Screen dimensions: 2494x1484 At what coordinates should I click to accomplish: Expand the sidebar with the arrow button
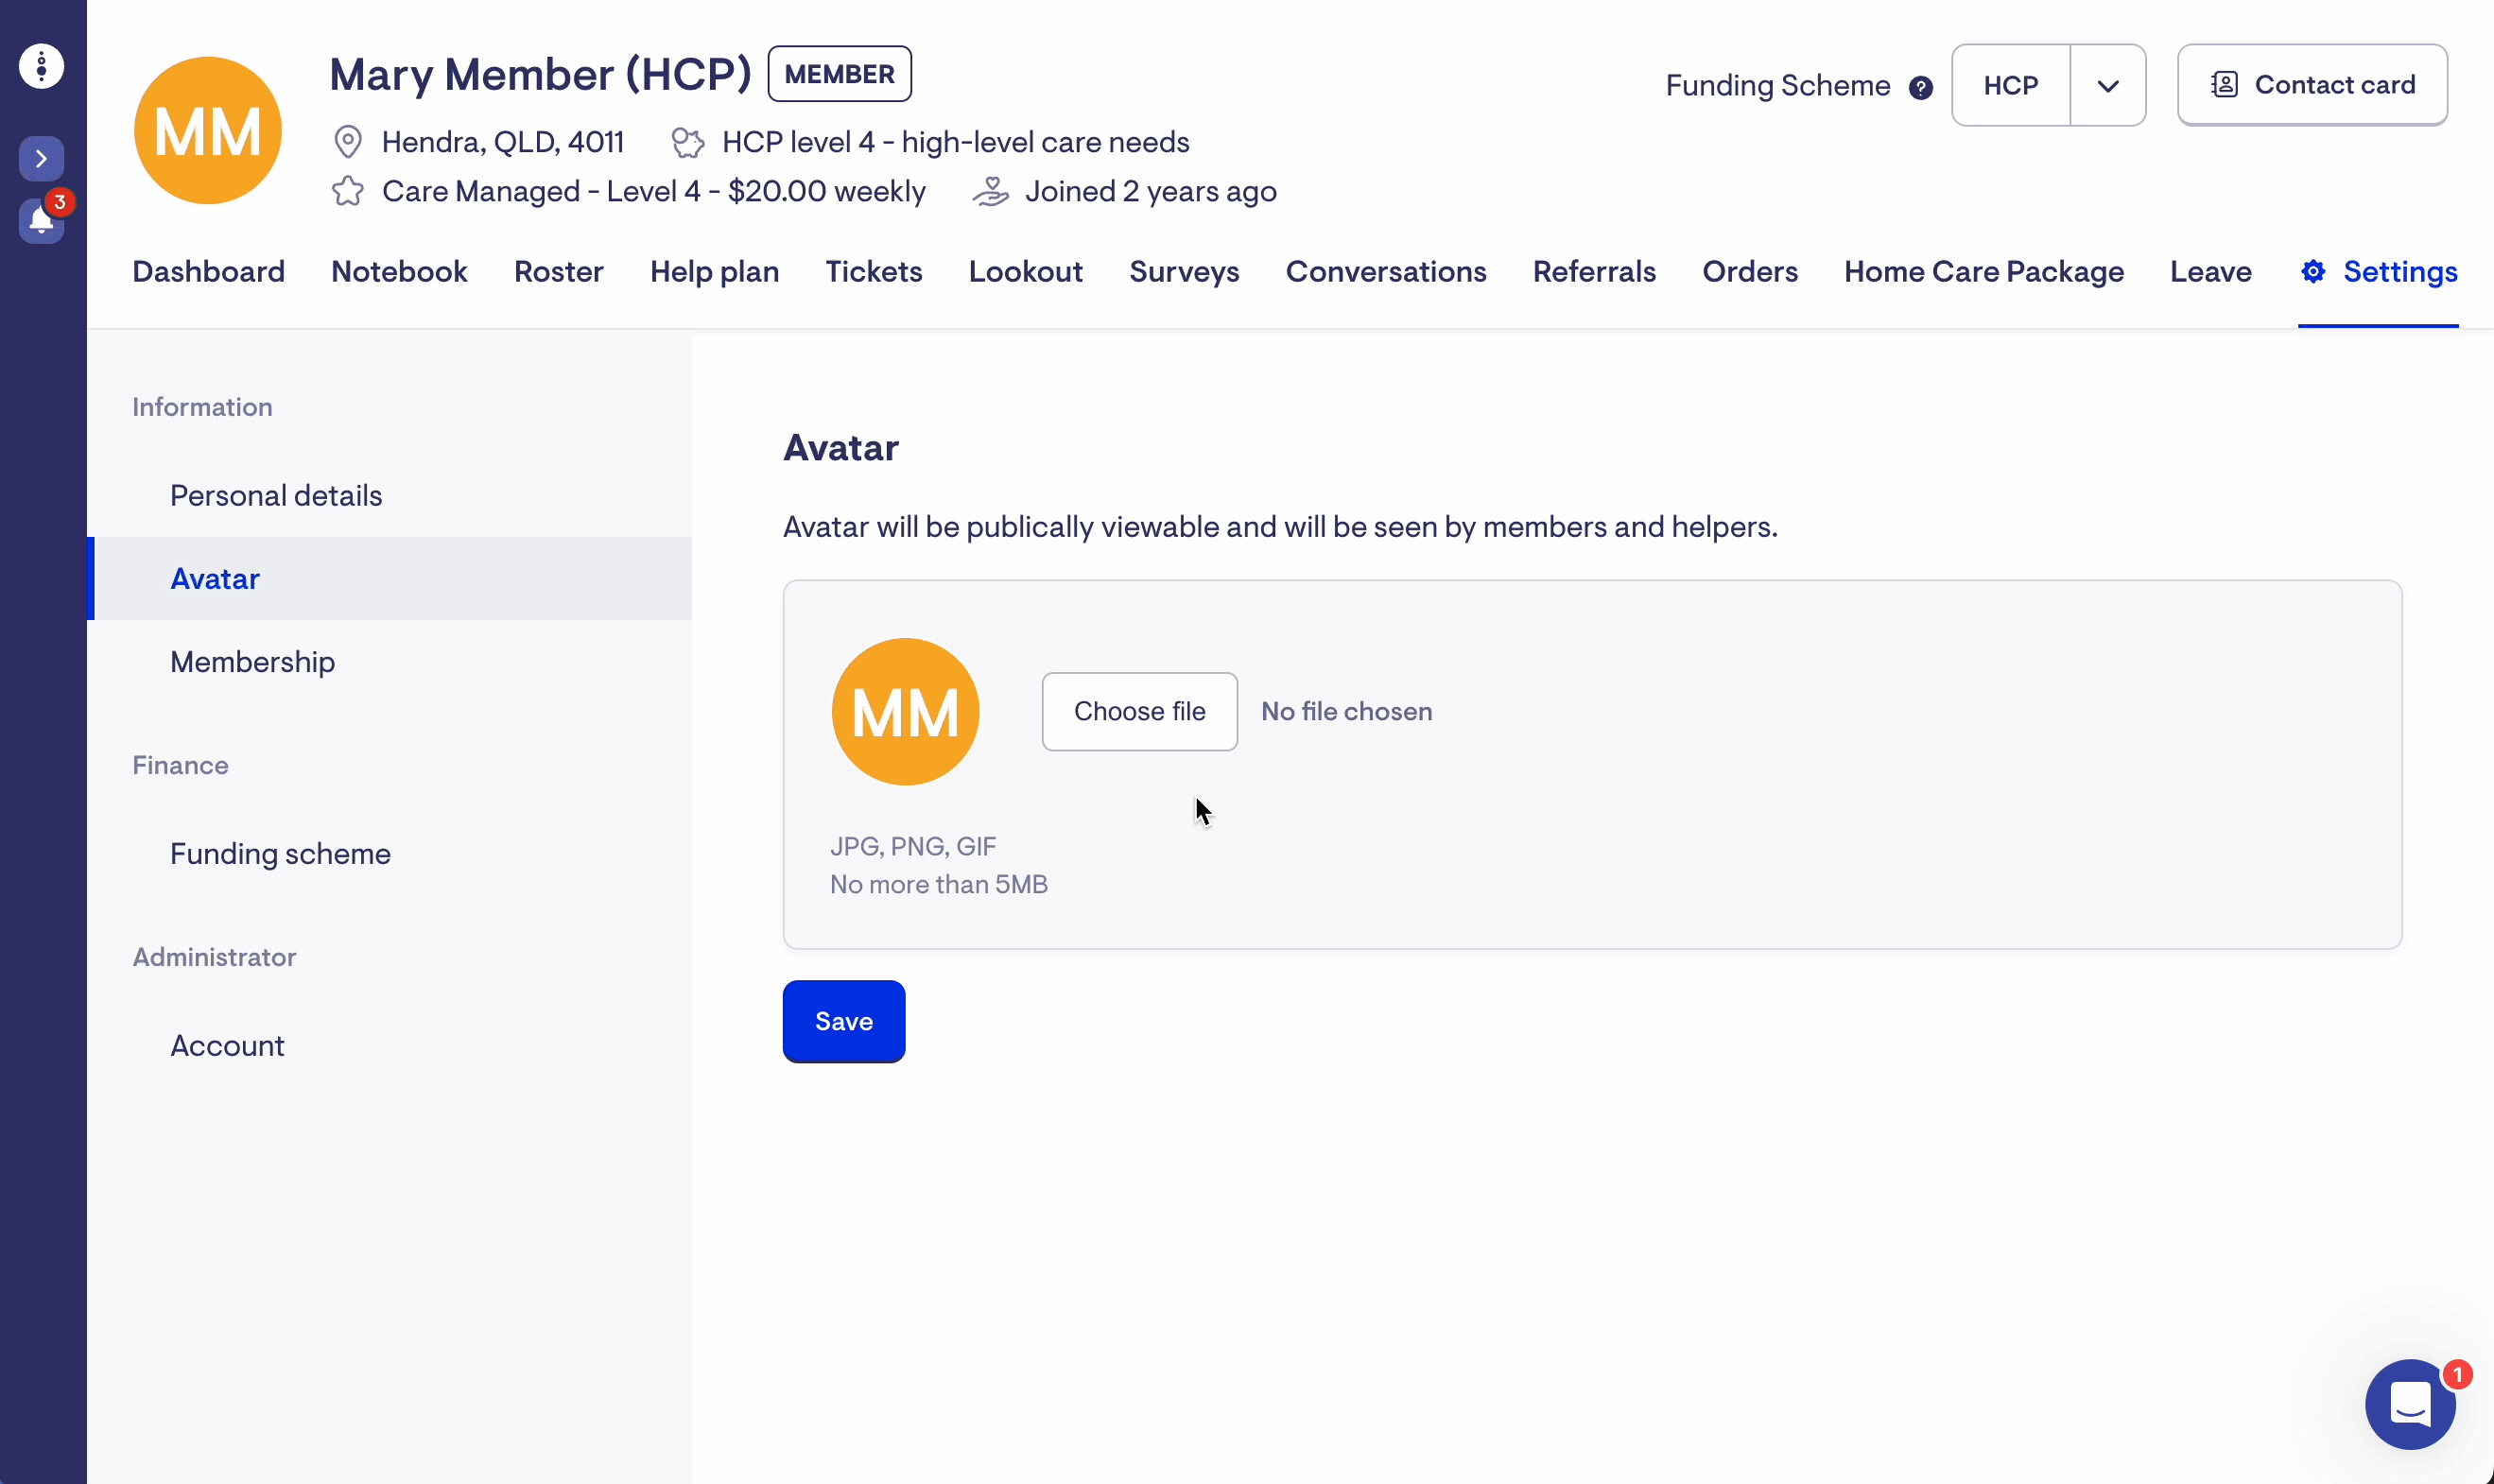(41, 158)
